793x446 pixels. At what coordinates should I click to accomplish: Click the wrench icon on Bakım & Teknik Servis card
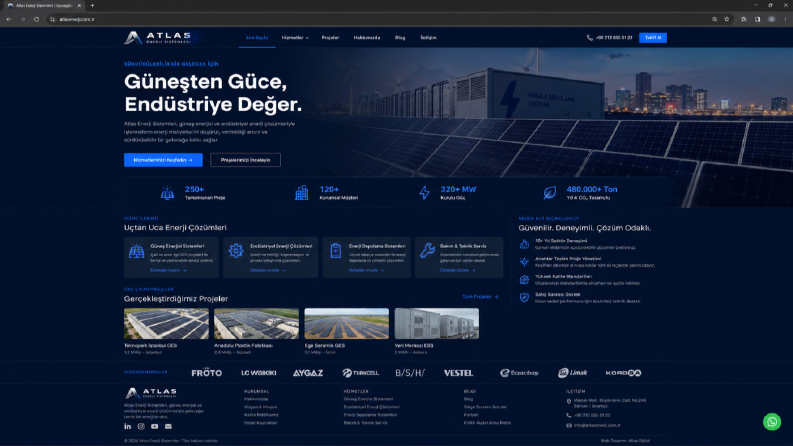(x=427, y=250)
